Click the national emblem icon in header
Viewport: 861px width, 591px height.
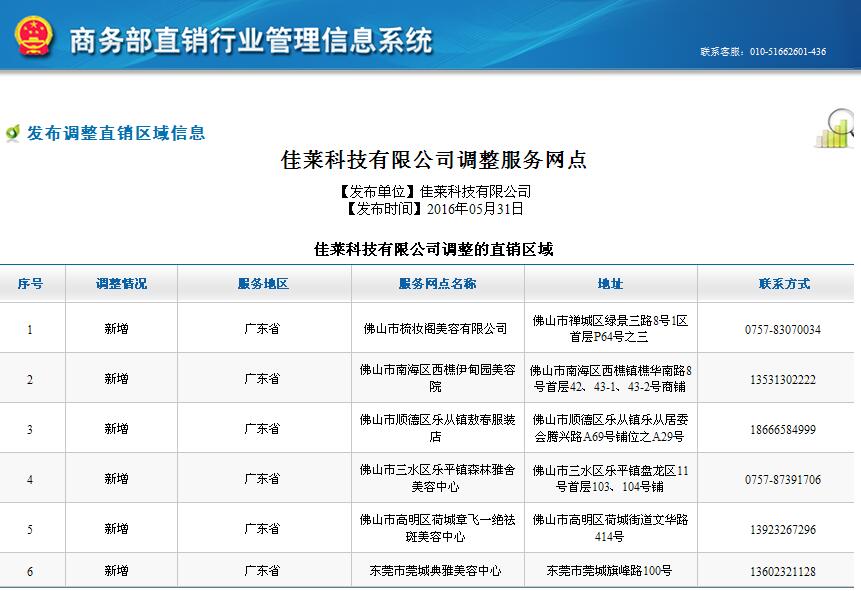click(x=34, y=37)
